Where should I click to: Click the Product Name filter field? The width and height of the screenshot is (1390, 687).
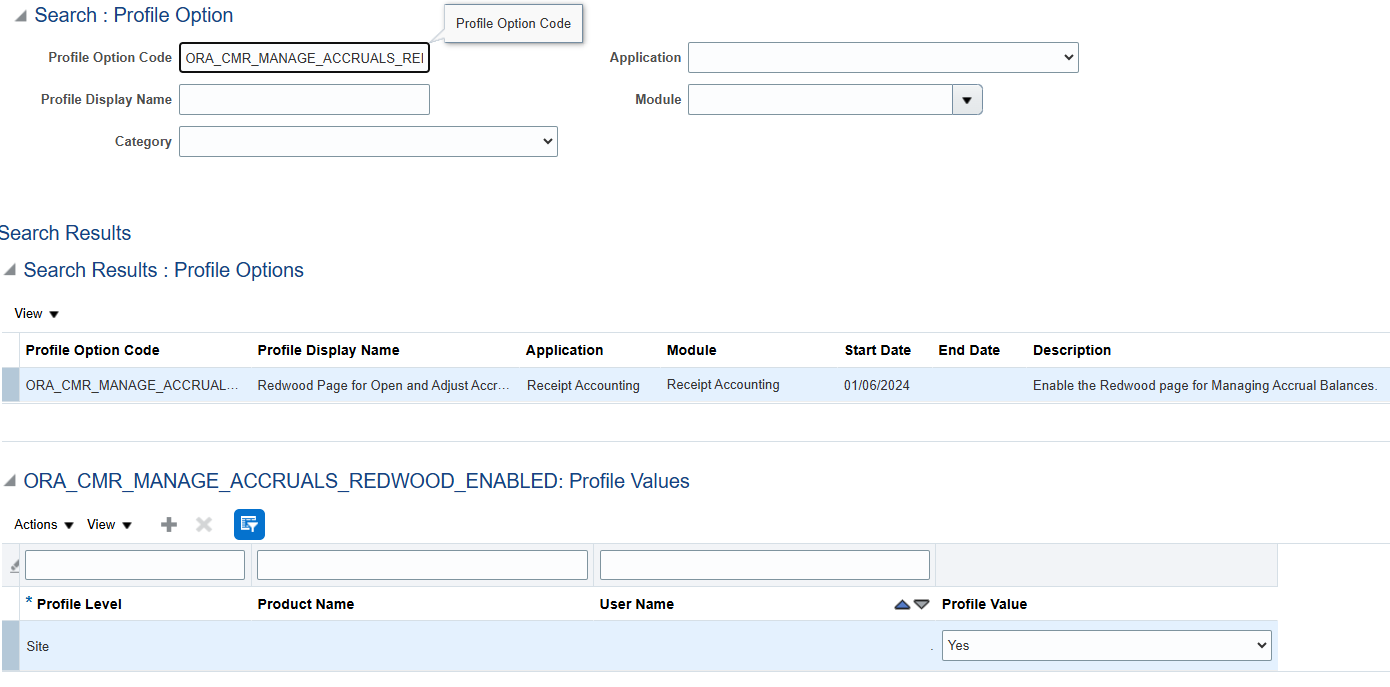tap(422, 565)
